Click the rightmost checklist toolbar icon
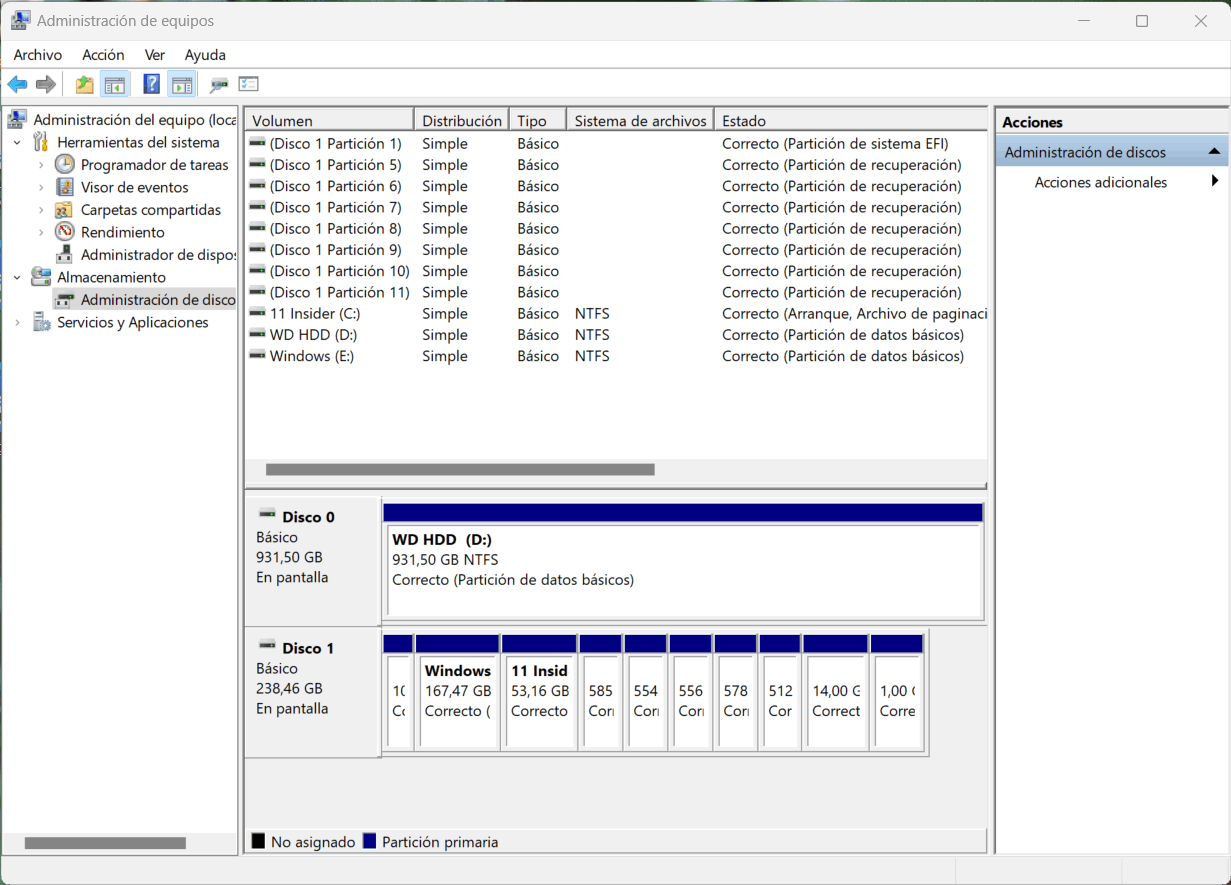This screenshot has height=885, width=1231. point(249,84)
